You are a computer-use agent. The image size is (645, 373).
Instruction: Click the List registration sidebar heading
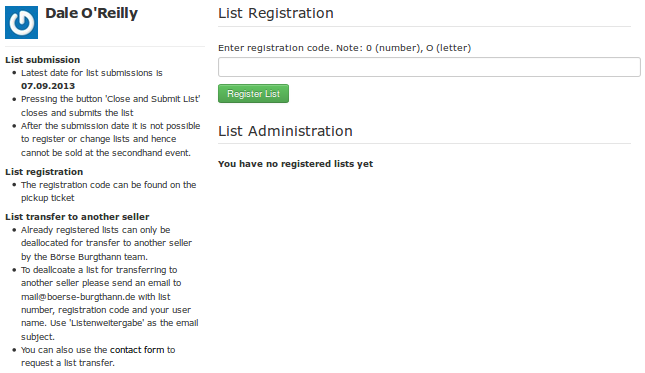(44, 172)
